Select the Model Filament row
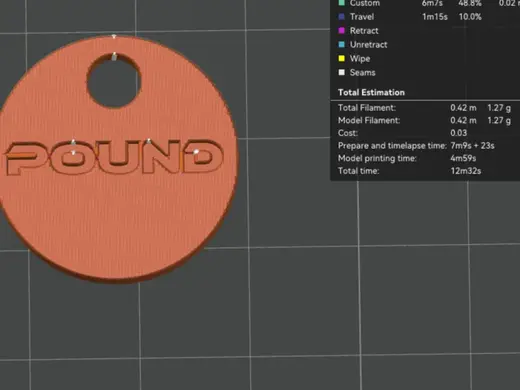Viewport: 520px width, 390px height. tap(424, 120)
